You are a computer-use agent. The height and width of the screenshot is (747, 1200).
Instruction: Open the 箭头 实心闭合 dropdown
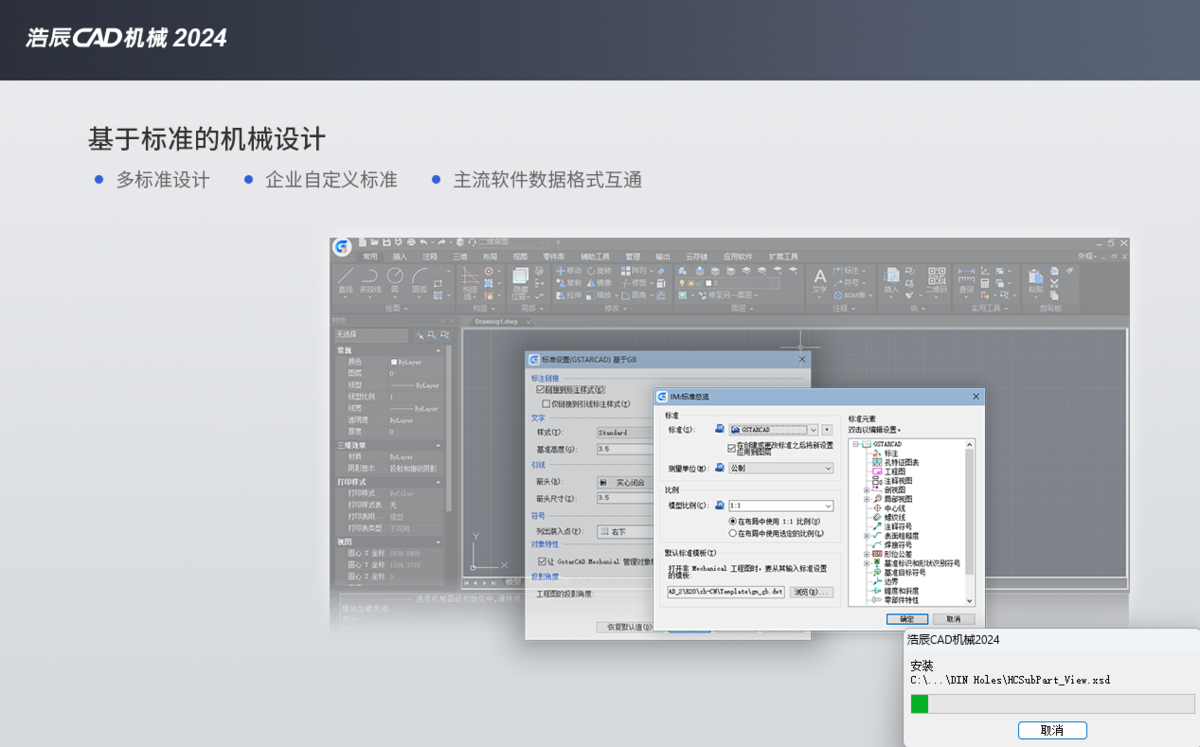click(626, 482)
